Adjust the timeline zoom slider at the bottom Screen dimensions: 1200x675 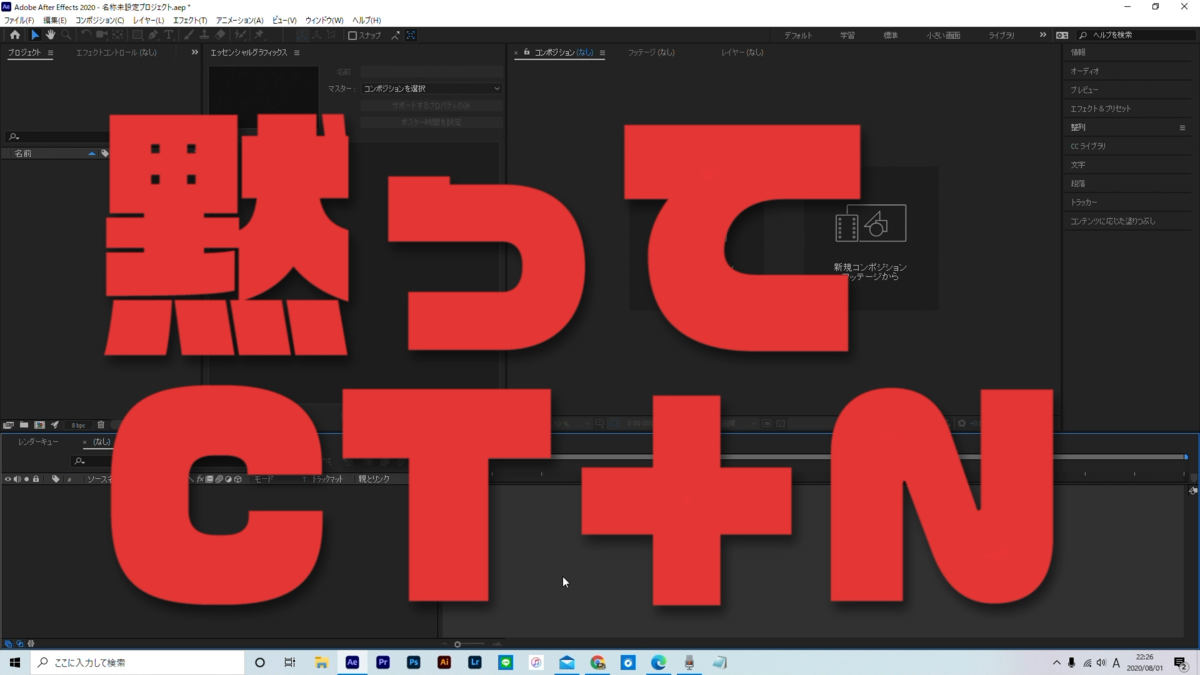(457, 644)
